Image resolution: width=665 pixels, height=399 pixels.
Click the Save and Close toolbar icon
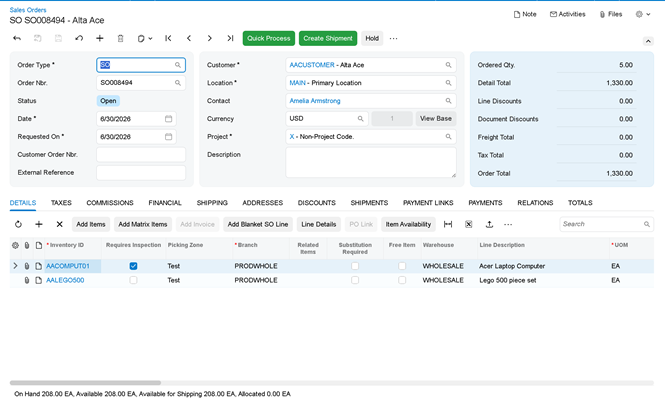click(38, 38)
